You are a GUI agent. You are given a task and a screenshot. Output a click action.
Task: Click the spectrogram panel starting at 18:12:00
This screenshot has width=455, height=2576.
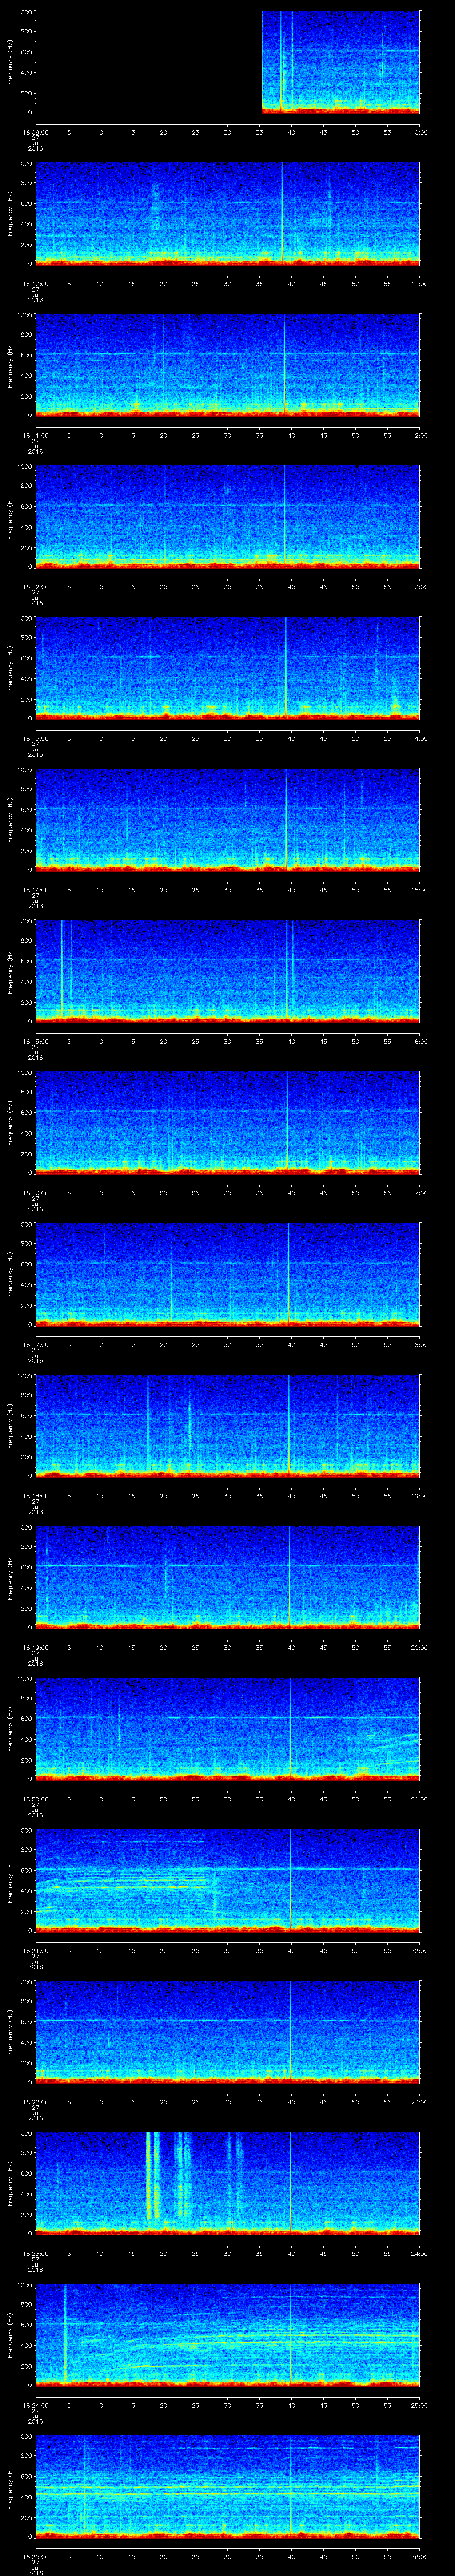point(228,517)
